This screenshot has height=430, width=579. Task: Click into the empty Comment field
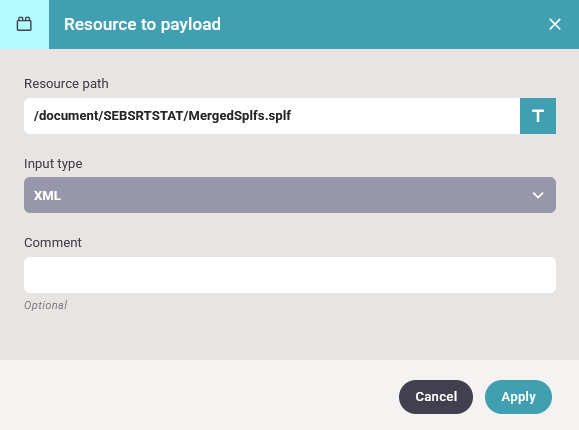point(290,275)
